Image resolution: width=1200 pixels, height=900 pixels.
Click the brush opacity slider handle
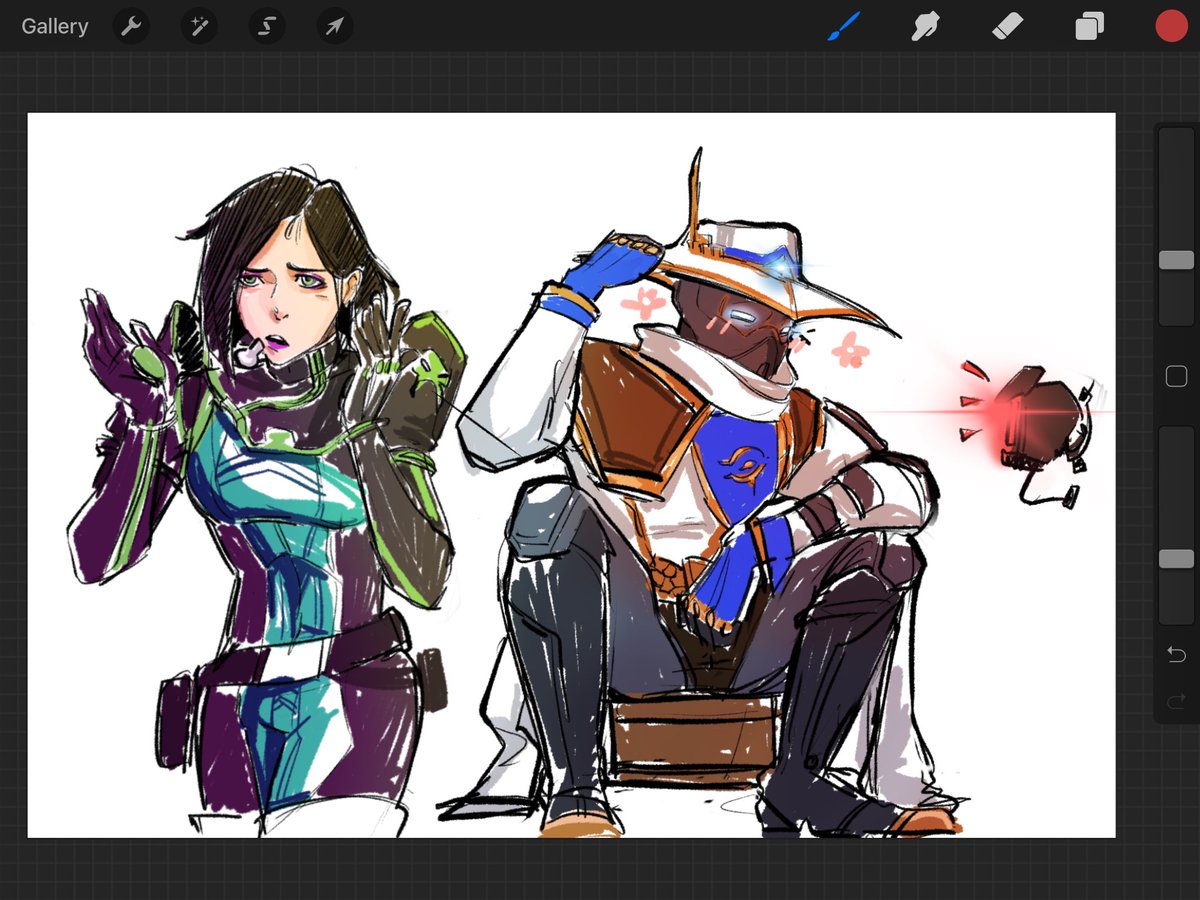coord(1176,559)
